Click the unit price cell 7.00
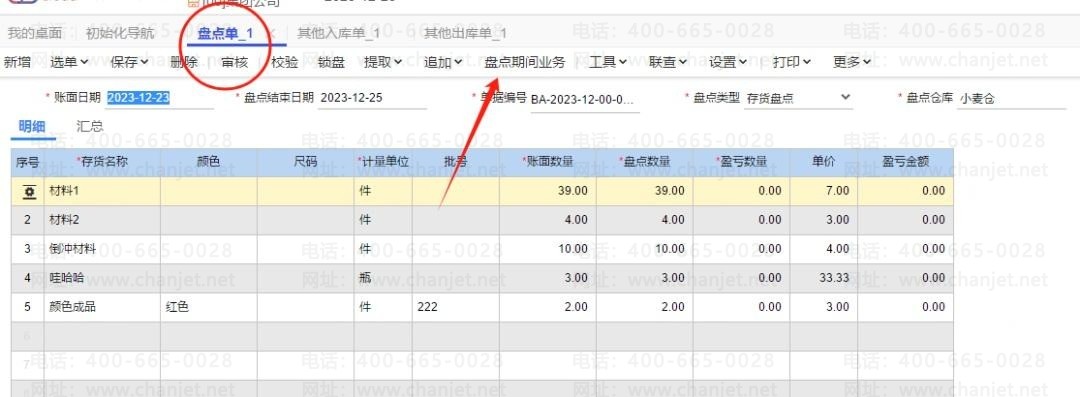The width and height of the screenshot is (1081, 397). (x=824, y=191)
